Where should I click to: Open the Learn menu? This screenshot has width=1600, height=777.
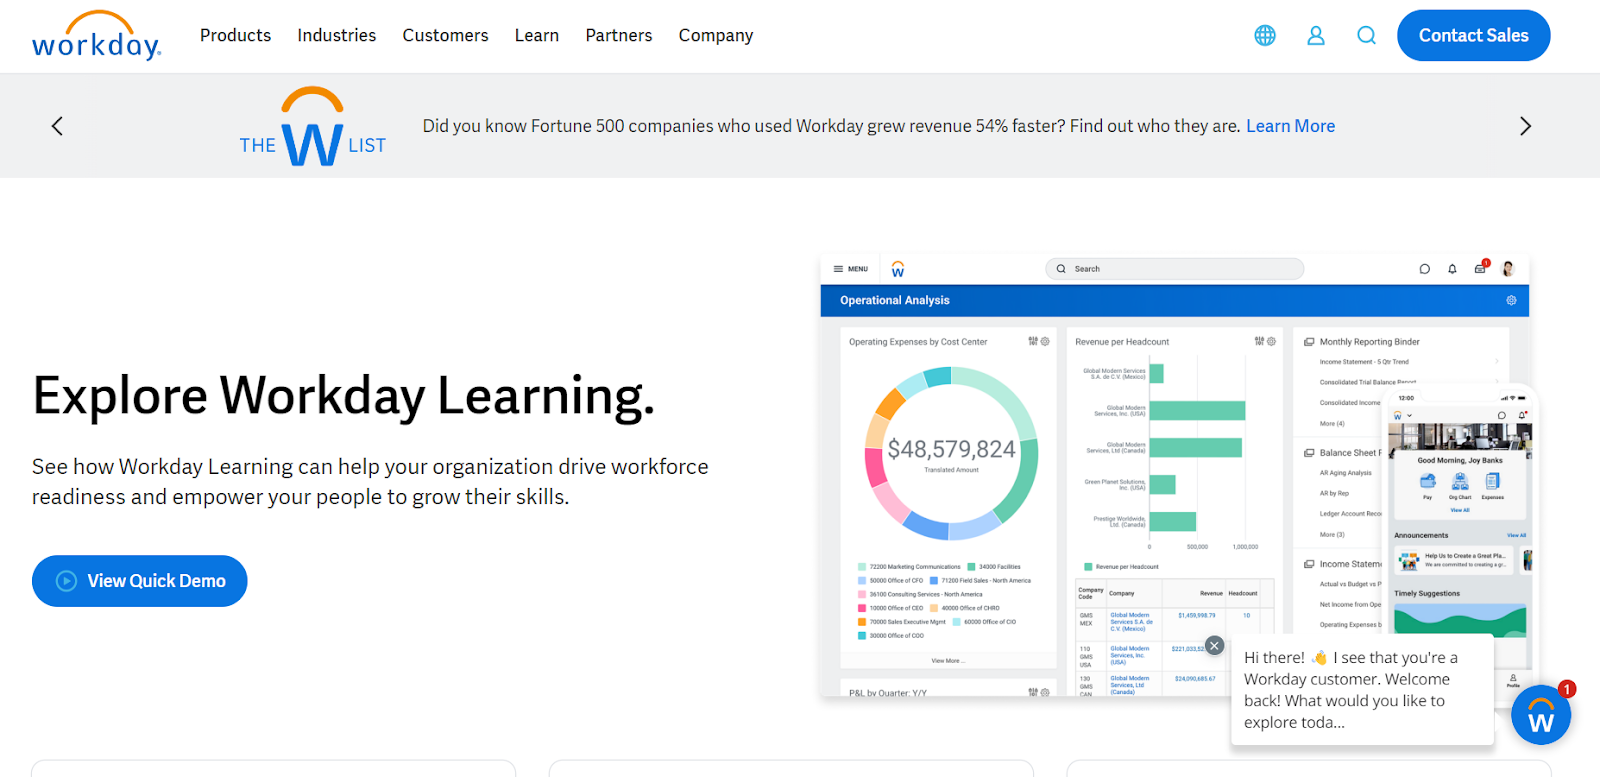coord(537,36)
